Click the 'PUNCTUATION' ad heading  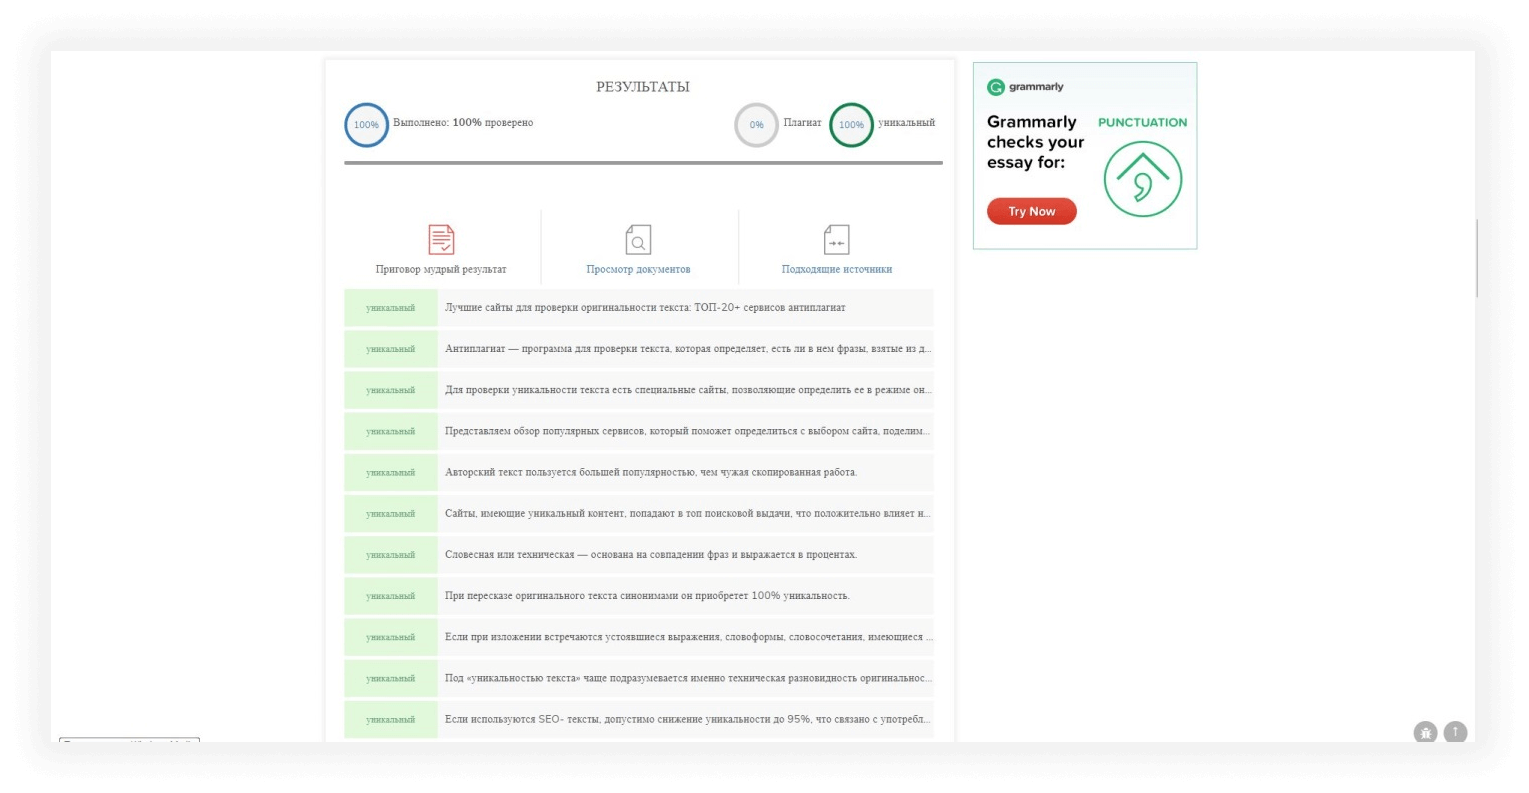1143,122
